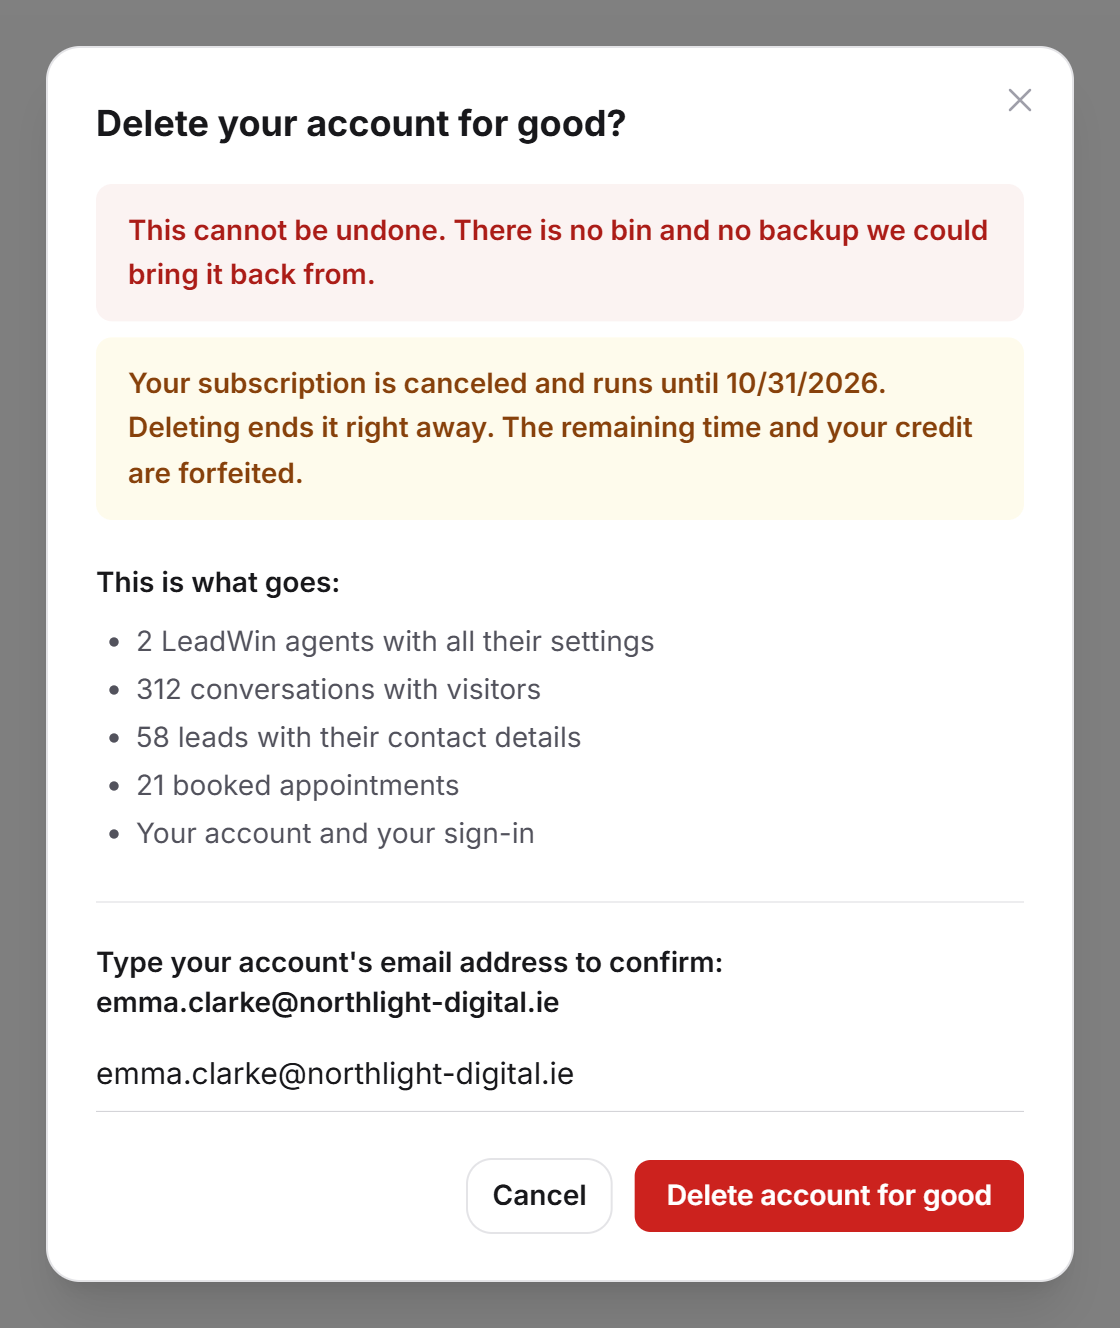The image size is (1120, 1328).
Task: Click the divider line below the list
Action: [560, 902]
